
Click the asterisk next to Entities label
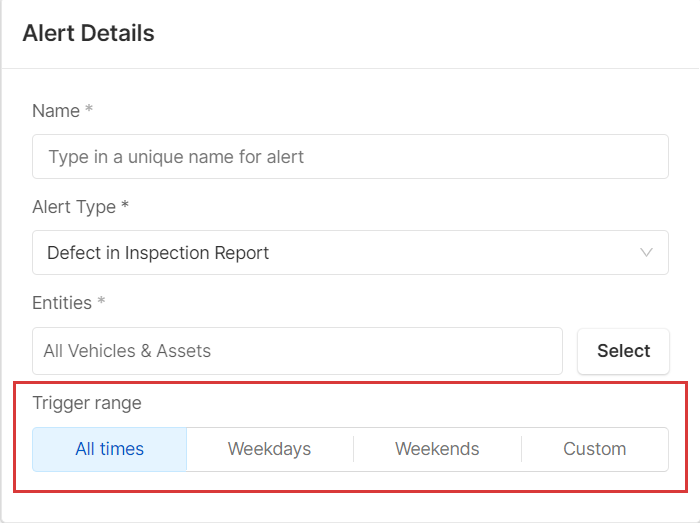101,303
